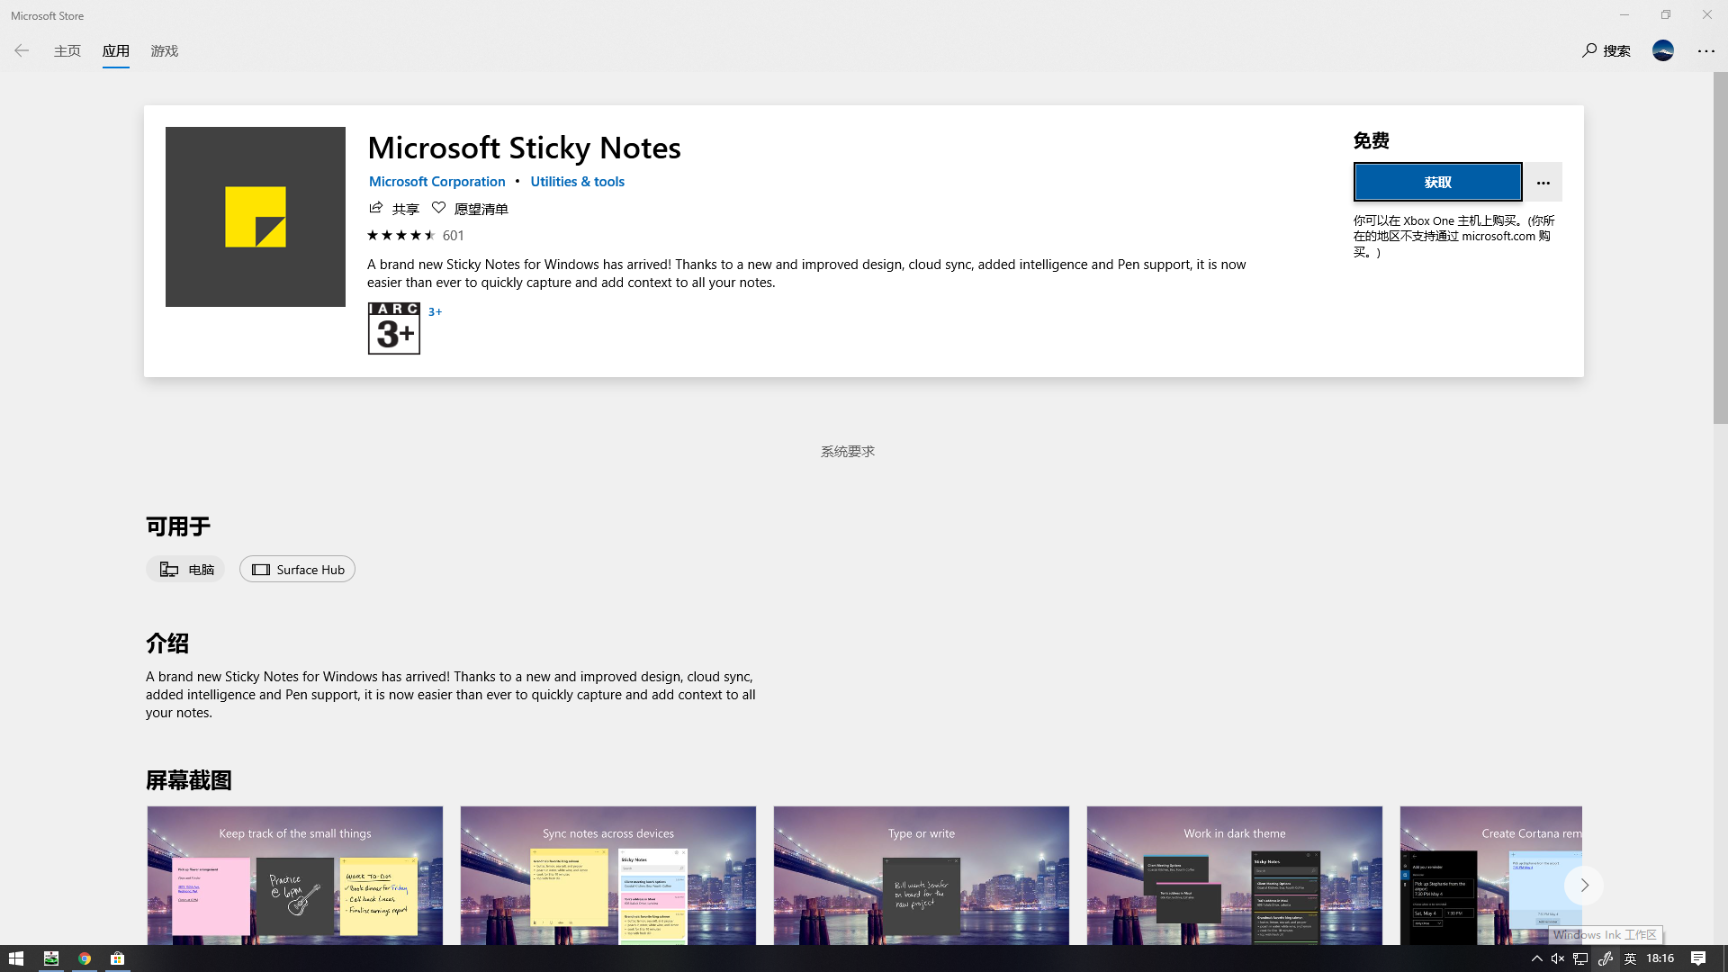Image resolution: width=1728 pixels, height=972 pixels.
Task: Open the Microsoft Corporation publisher link
Action: pos(437,181)
